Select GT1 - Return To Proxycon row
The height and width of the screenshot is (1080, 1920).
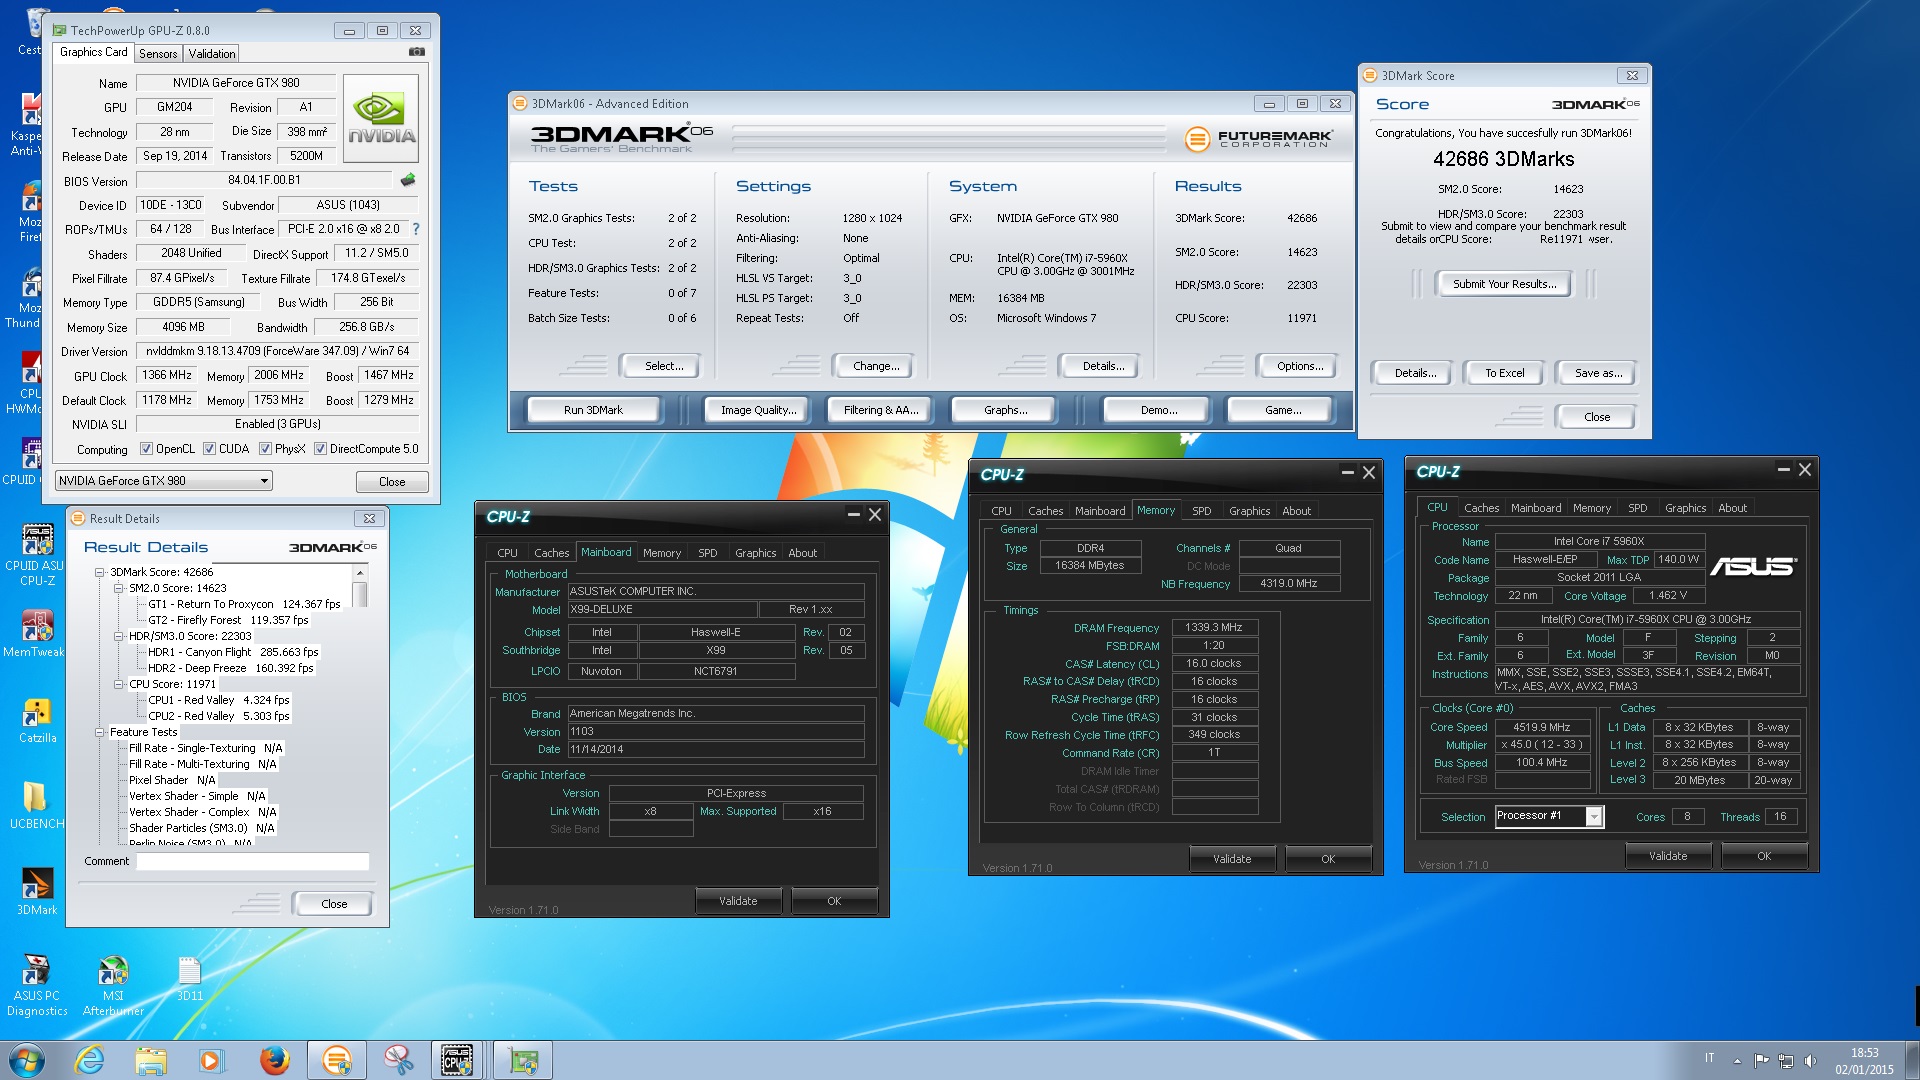pyautogui.click(x=244, y=604)
